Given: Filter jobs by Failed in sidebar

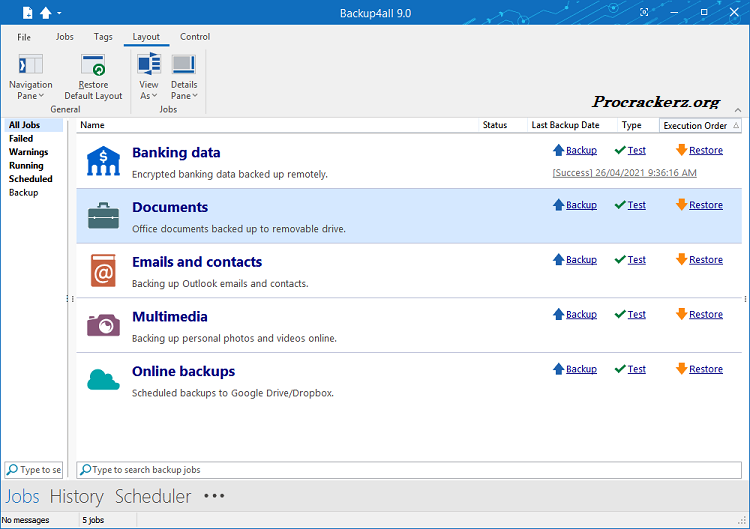Looking at the screenshot, I should click(x=21, y=139).
